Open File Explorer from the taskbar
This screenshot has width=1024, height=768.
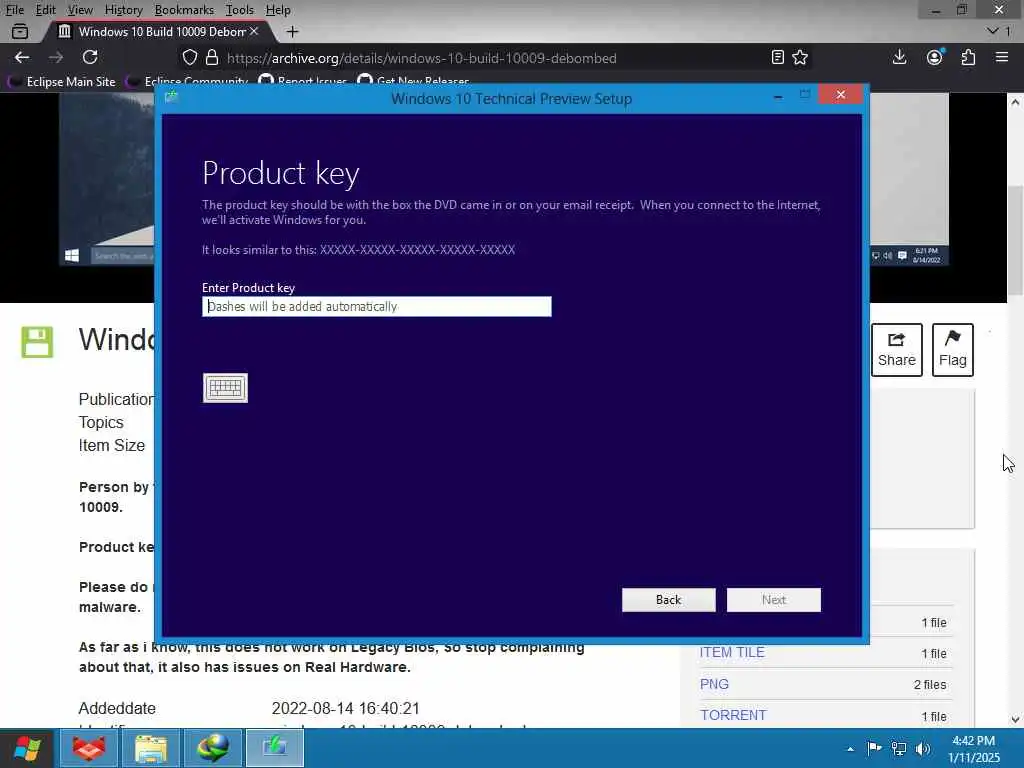pyautogui.click(x=151, y=748)
